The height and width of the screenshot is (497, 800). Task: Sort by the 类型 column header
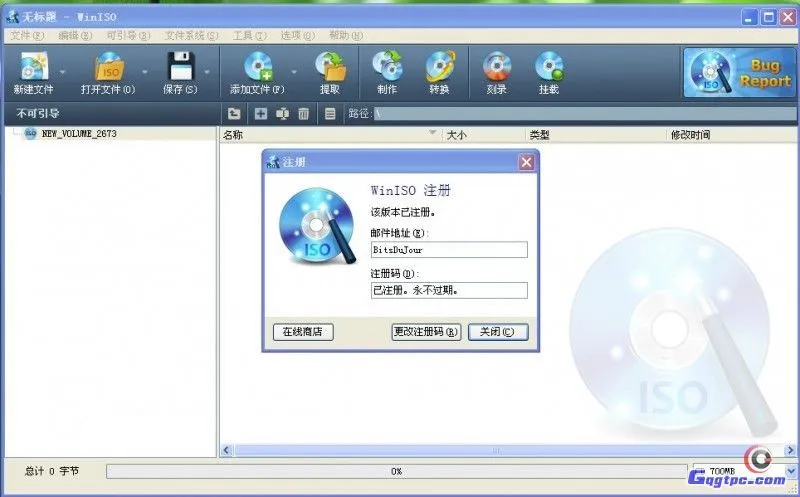(595, 135)
